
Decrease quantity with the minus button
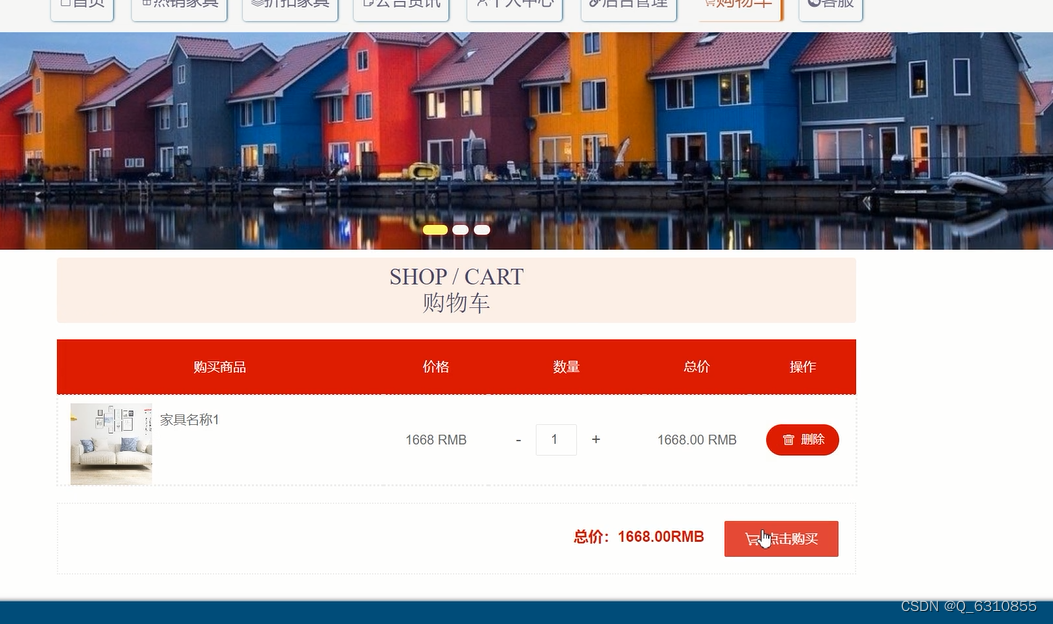(518, 440)
